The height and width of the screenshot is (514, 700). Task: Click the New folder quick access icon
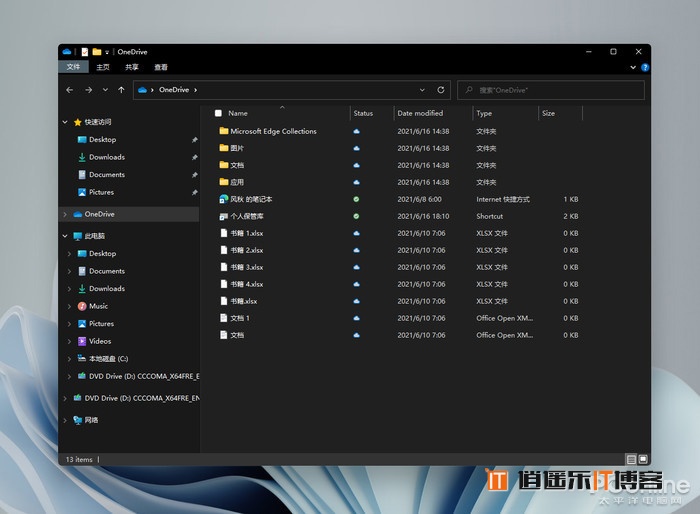click(x=97, y=52)
